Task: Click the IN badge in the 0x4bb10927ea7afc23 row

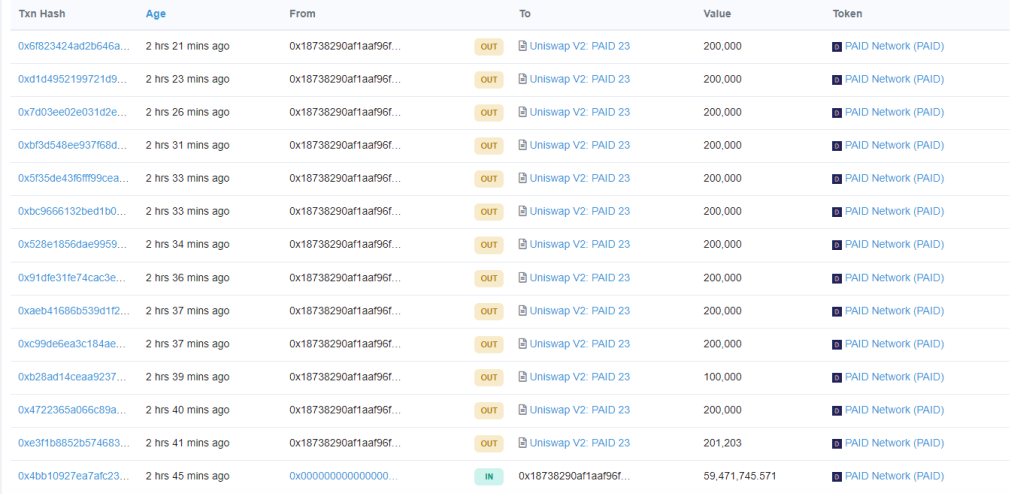Action: click(x=489, y=477)
